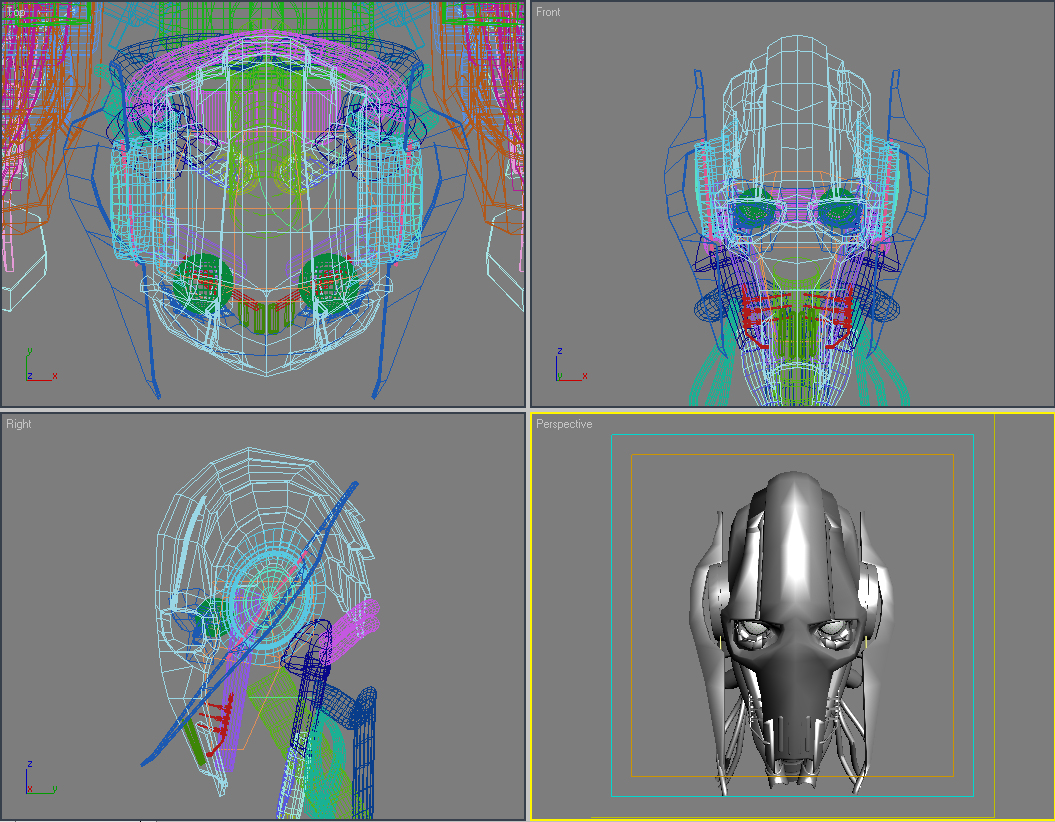The height and width of the screenshot is (822, 1055).
Task: Activate the Top viewport label
Action: pos(15,12)
